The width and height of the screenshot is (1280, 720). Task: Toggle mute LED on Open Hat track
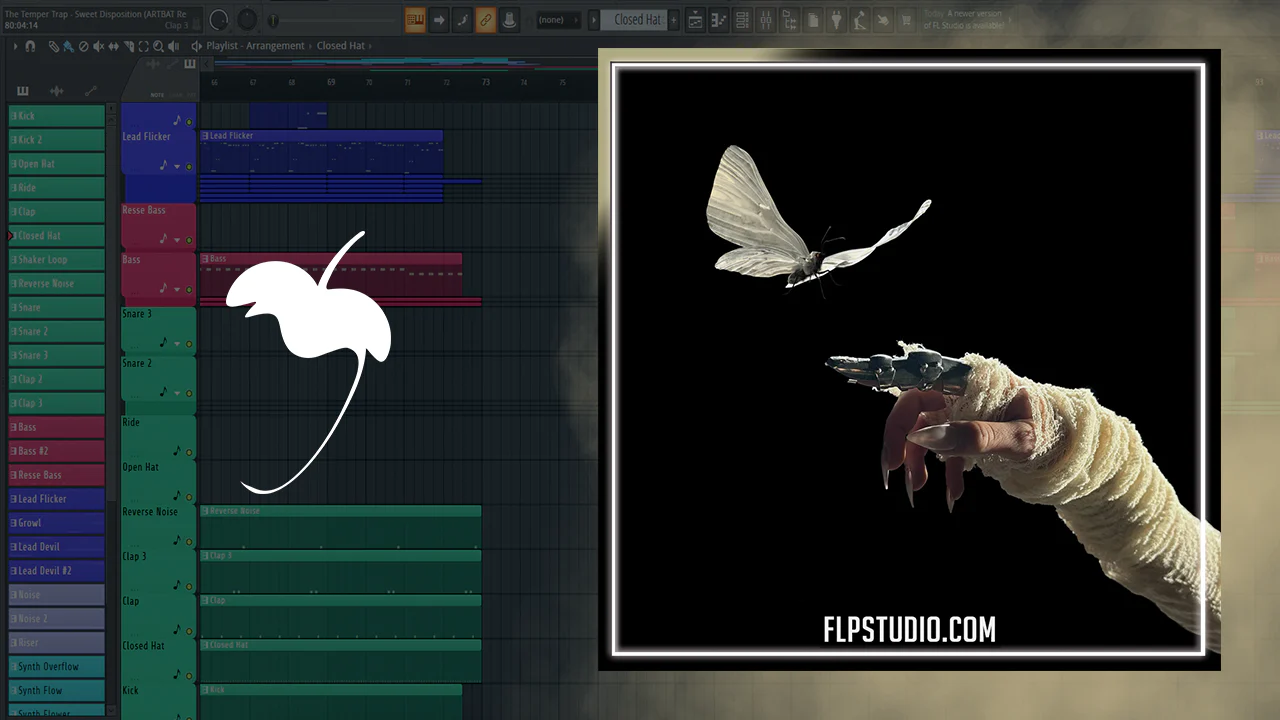[189, 497]
